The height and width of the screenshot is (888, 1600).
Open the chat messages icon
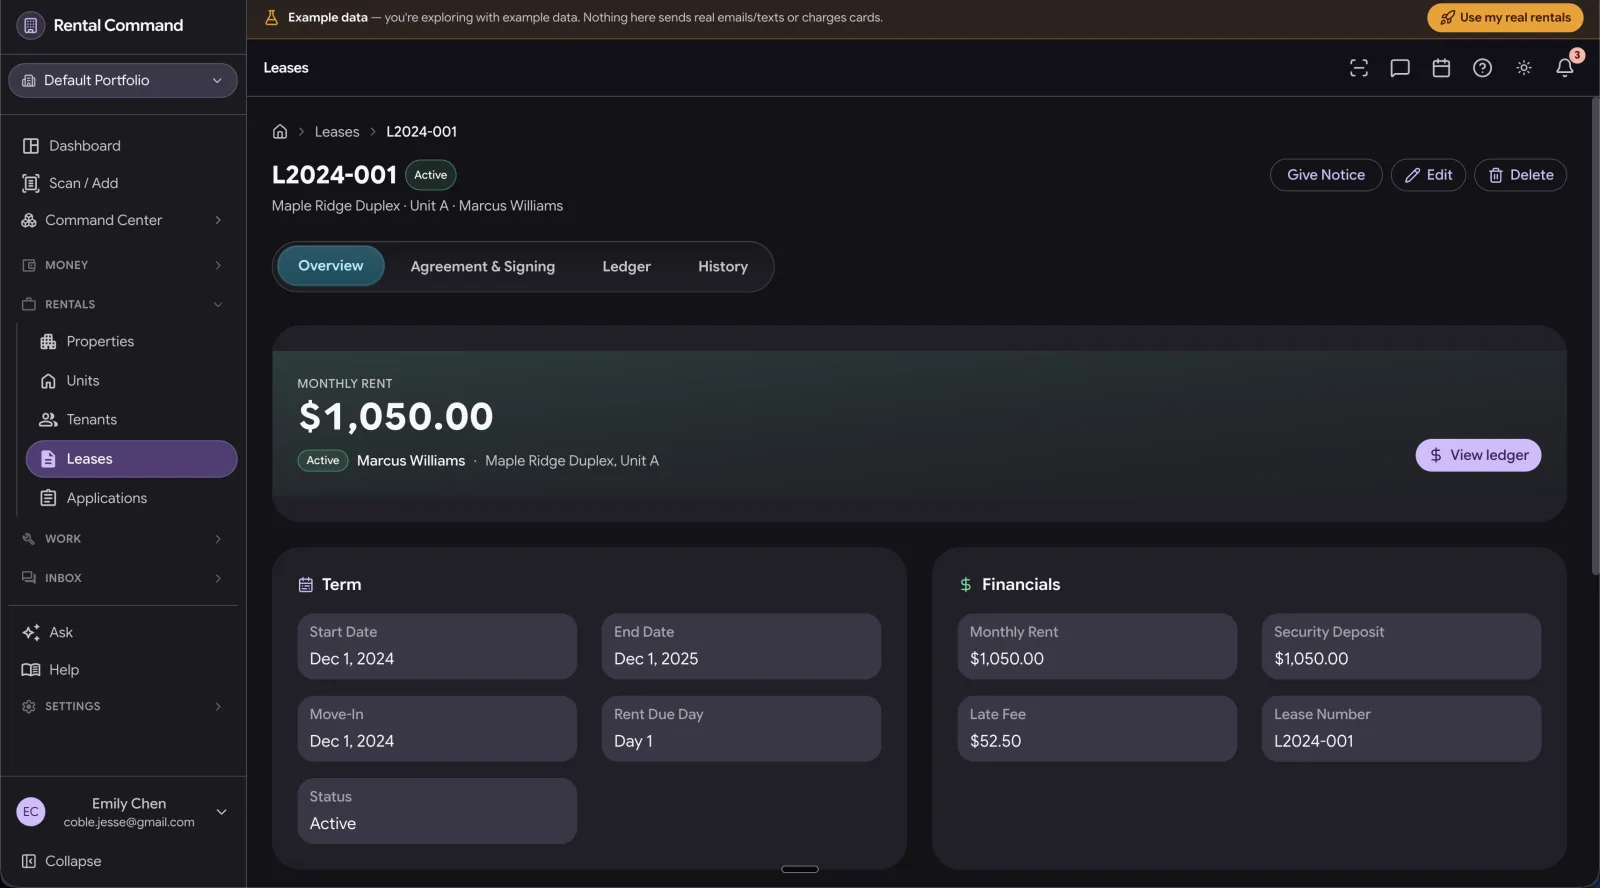[x=1400, y=68]
